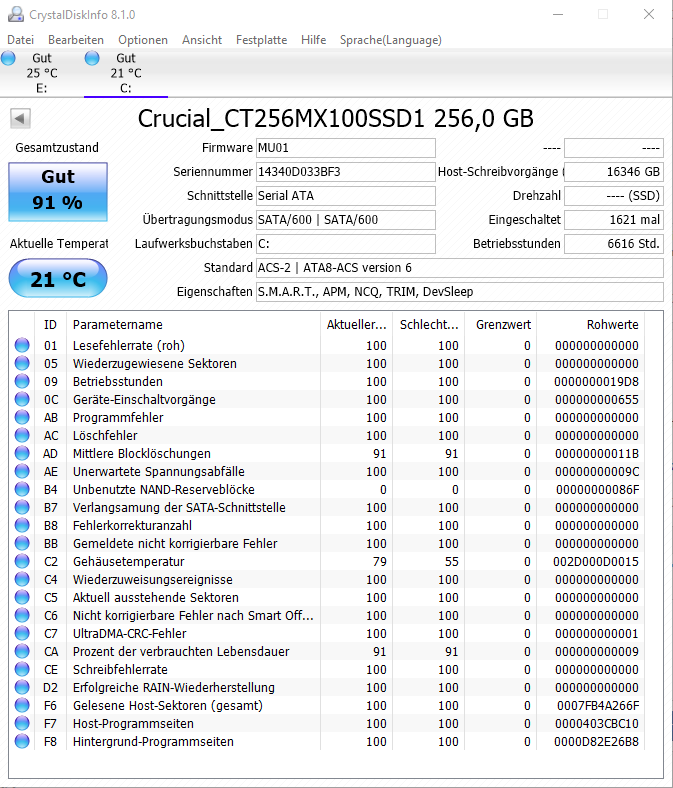Click the previous disk arrow button

pos(20,119)
